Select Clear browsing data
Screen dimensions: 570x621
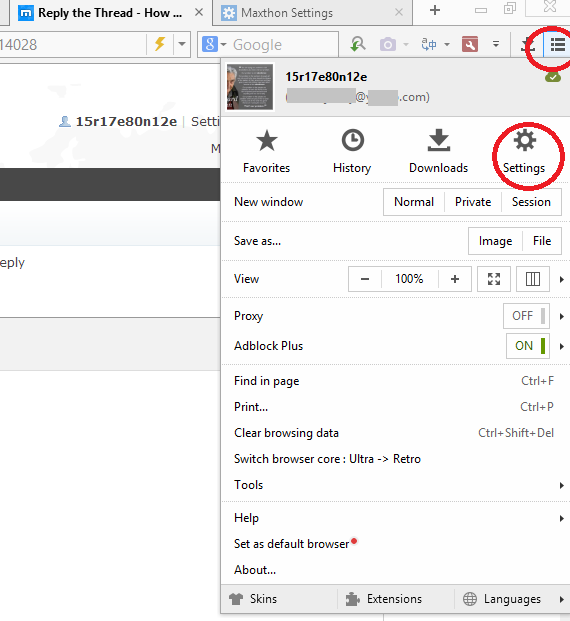coord(396,433)
